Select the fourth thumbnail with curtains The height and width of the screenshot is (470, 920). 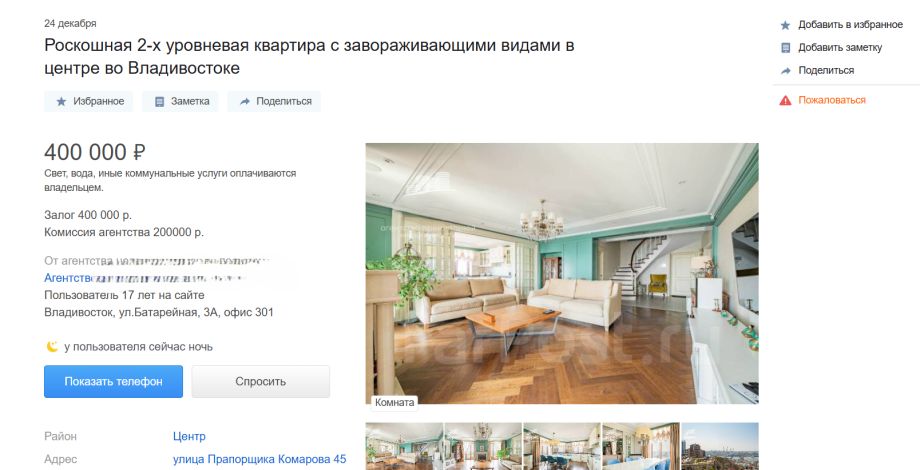point(641,446)
